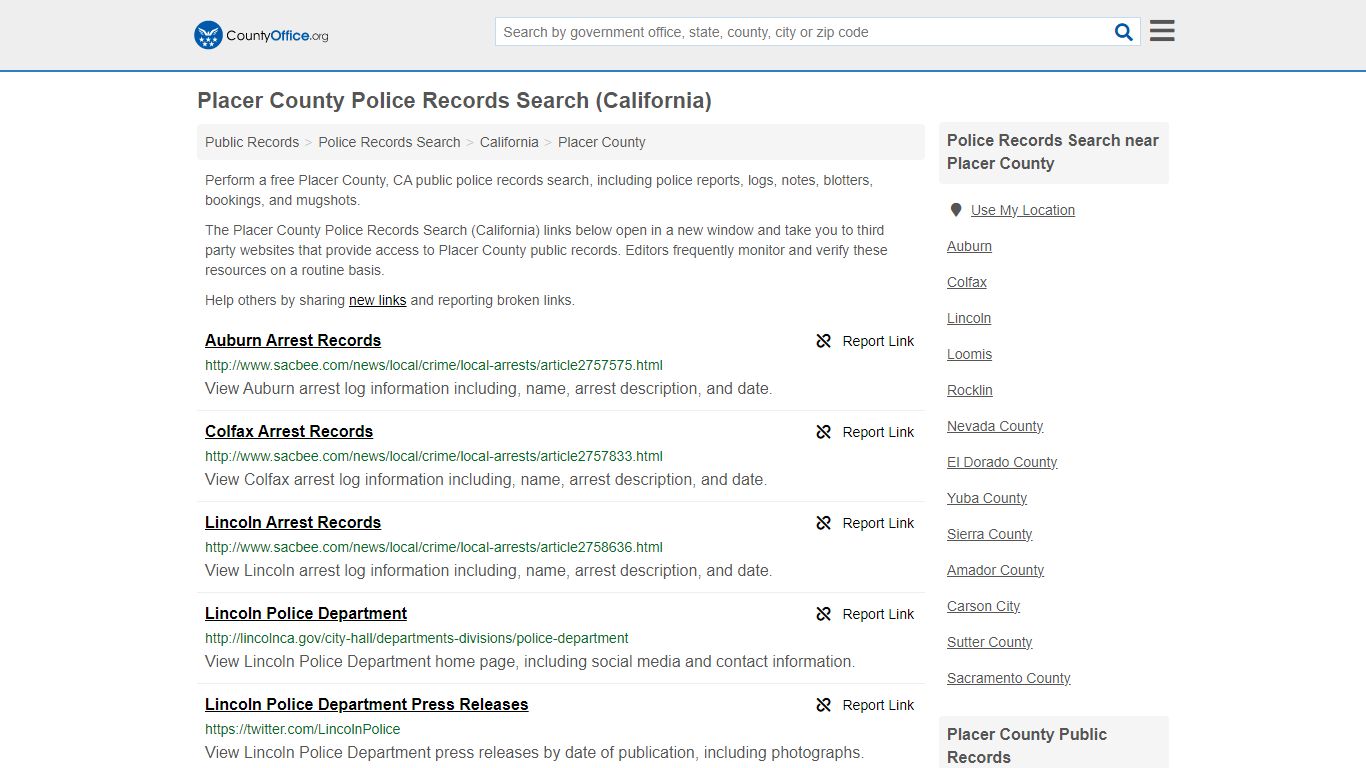This screenshot has width=1366, height=768.
Task: Visit sacbee article2757575 URL
Action: coord(434,365)
